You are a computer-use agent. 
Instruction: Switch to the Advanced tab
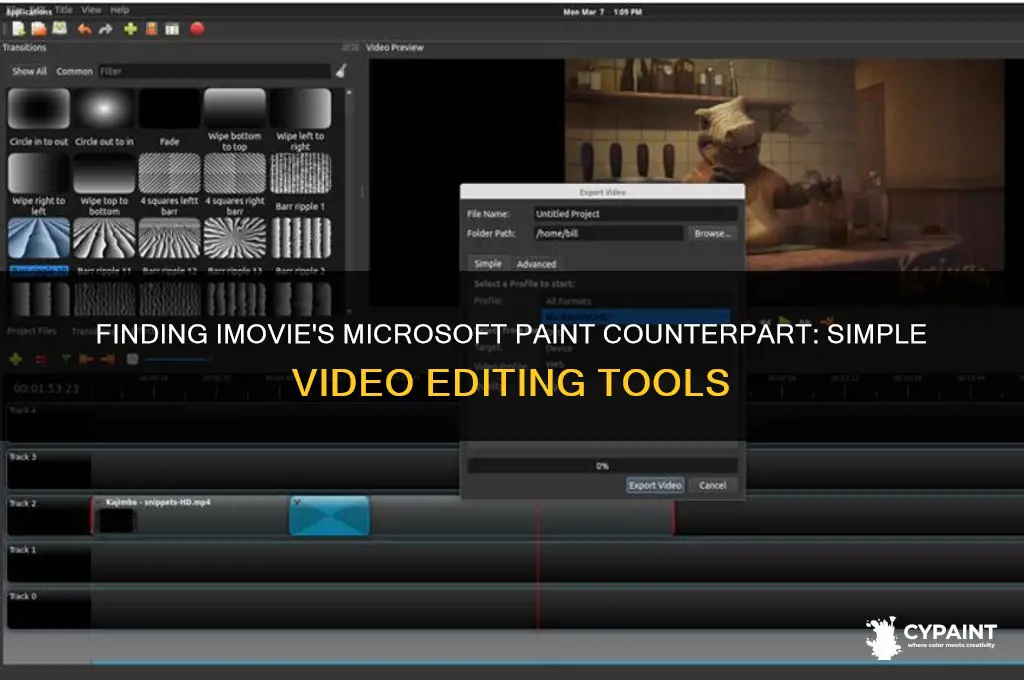(536, 264)
